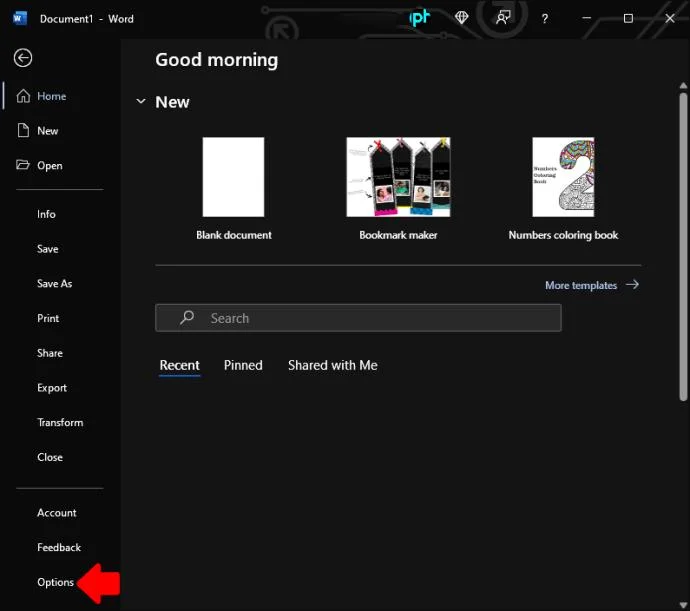Select Home in the backstage menu
The height and width of the screenshot is (611, 690).
[51, 96]
